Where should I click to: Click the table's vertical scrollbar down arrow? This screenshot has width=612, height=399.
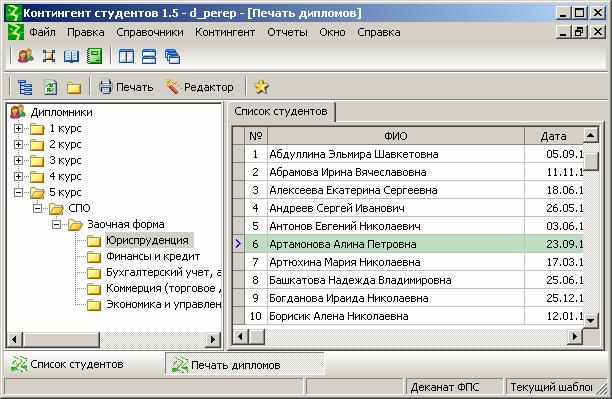point(590,320)
